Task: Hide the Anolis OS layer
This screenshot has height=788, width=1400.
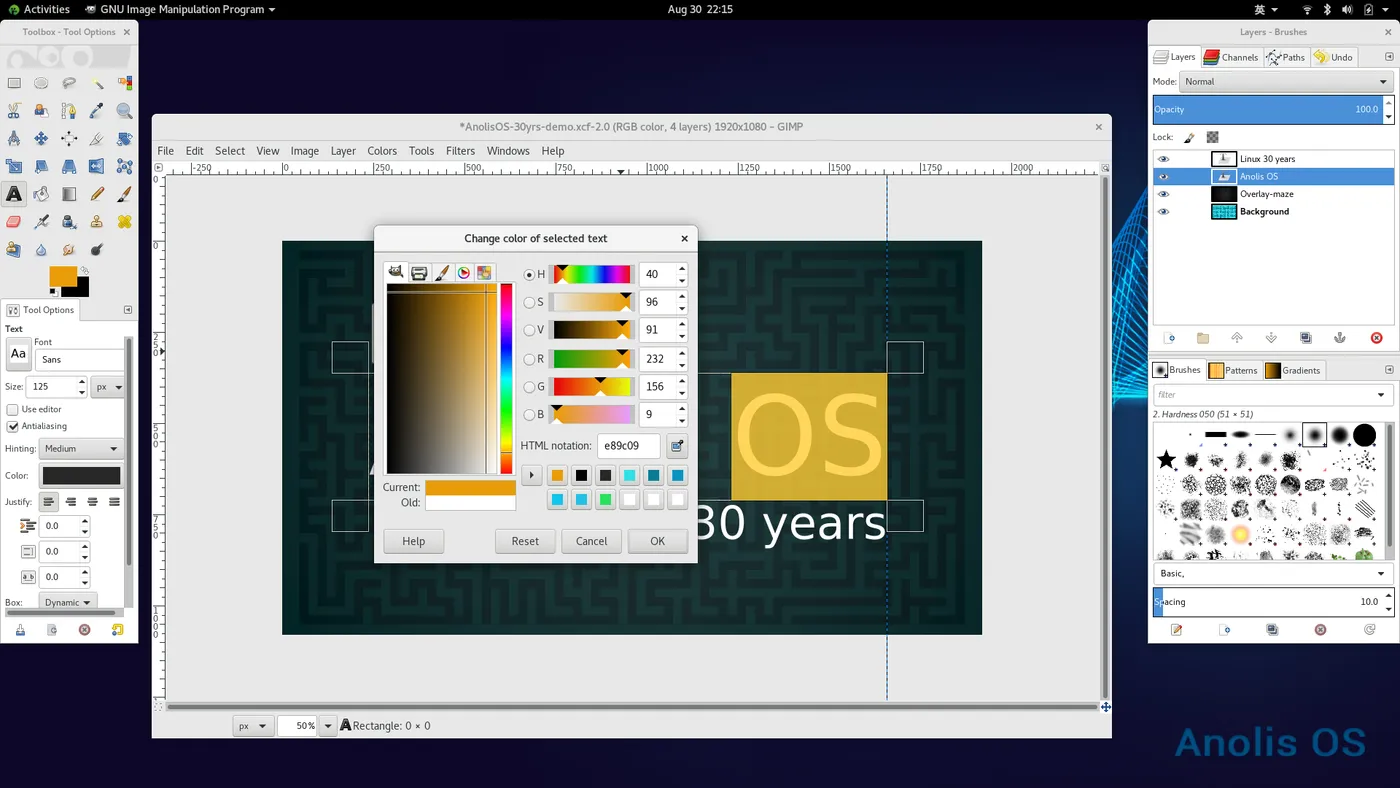Action: click(x=1163, y=177)
